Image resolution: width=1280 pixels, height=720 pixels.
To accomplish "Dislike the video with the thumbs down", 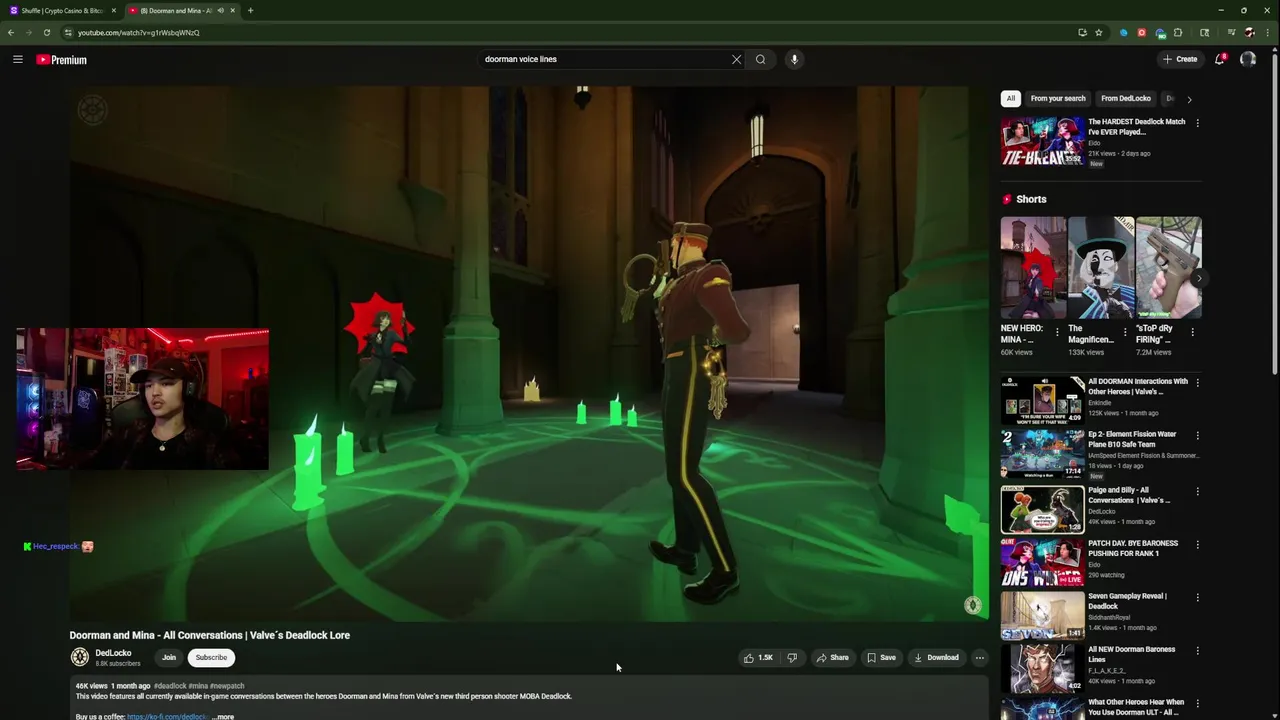I will tap(792, 658).
